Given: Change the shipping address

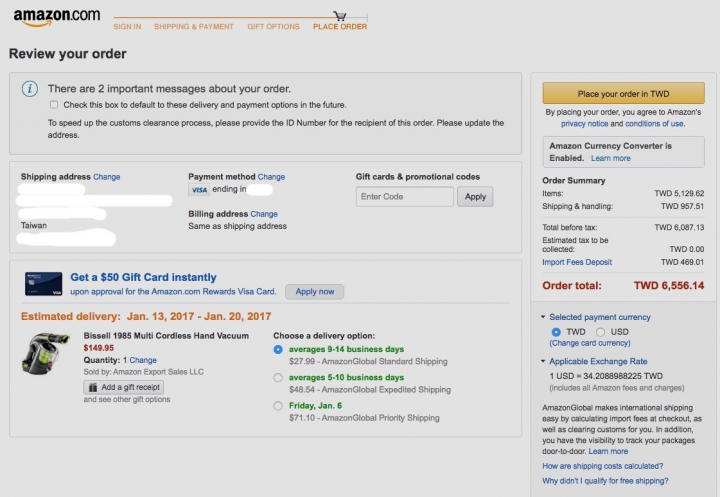Looking at the screenshot, I should click(x=107, y=177).
